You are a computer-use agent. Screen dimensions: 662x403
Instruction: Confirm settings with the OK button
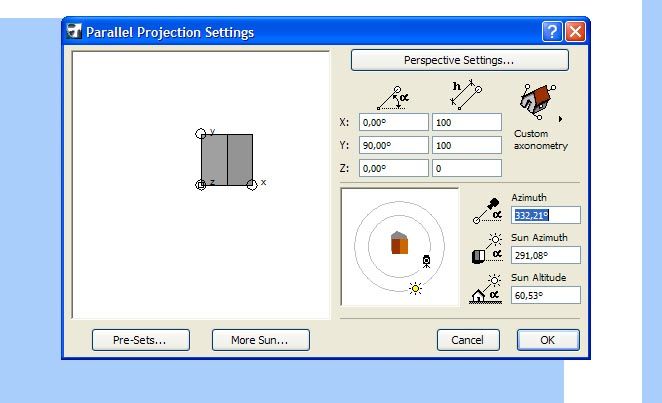[x=548, y=340]
